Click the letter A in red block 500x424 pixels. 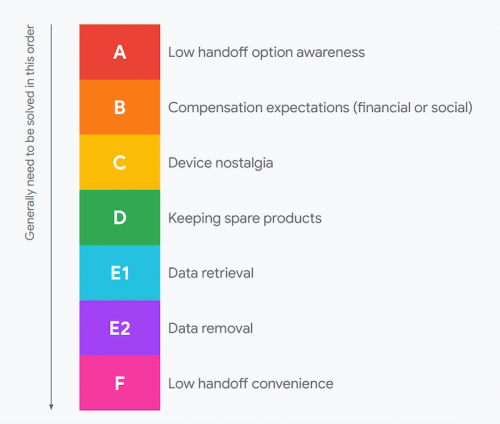[x=120, y=52]
